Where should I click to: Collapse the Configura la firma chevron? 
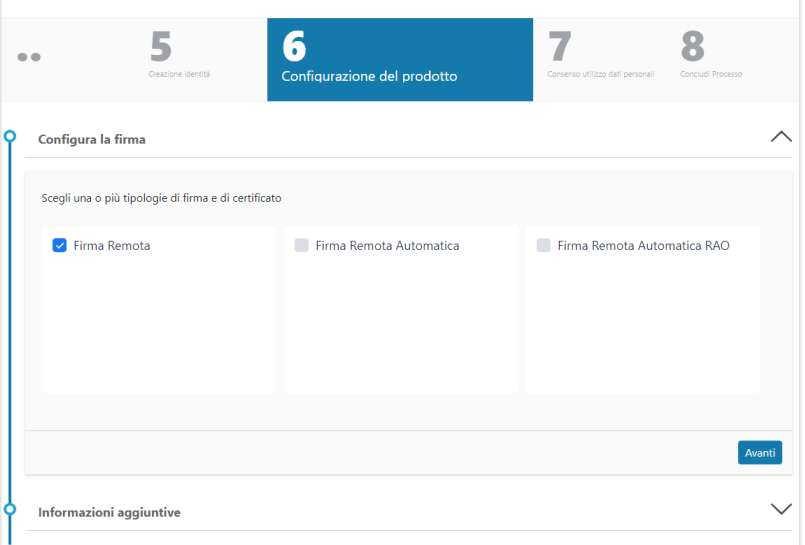tap(781, 137)
